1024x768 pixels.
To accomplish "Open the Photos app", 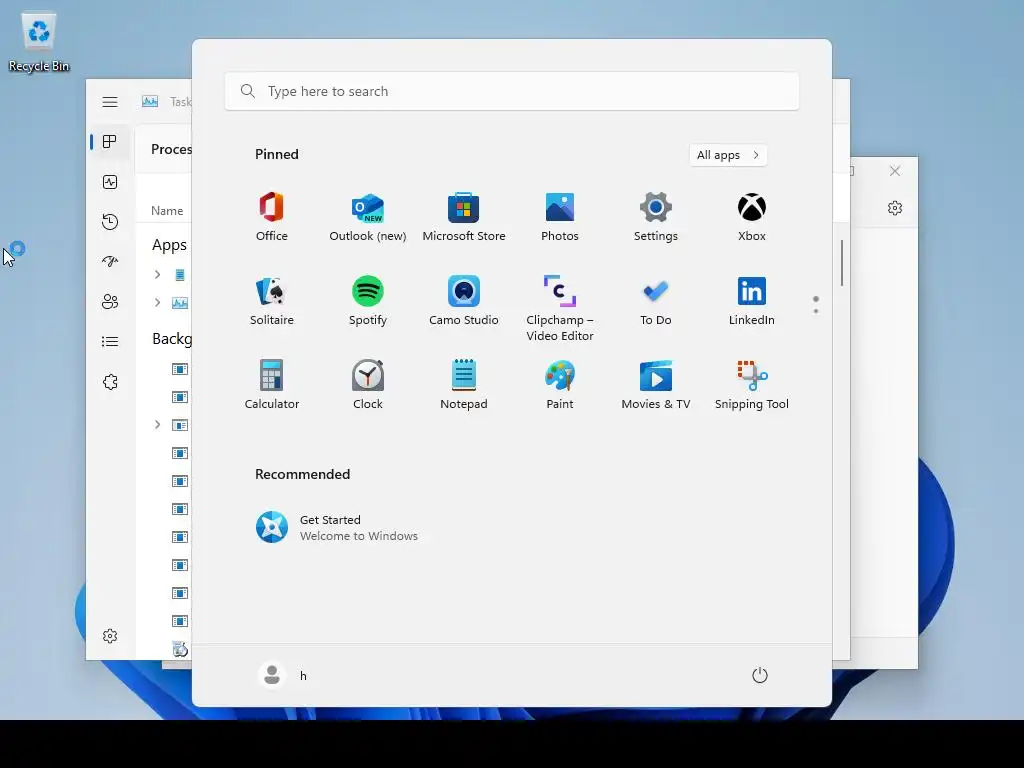I will pyautogui.click(x=560, y=217).
